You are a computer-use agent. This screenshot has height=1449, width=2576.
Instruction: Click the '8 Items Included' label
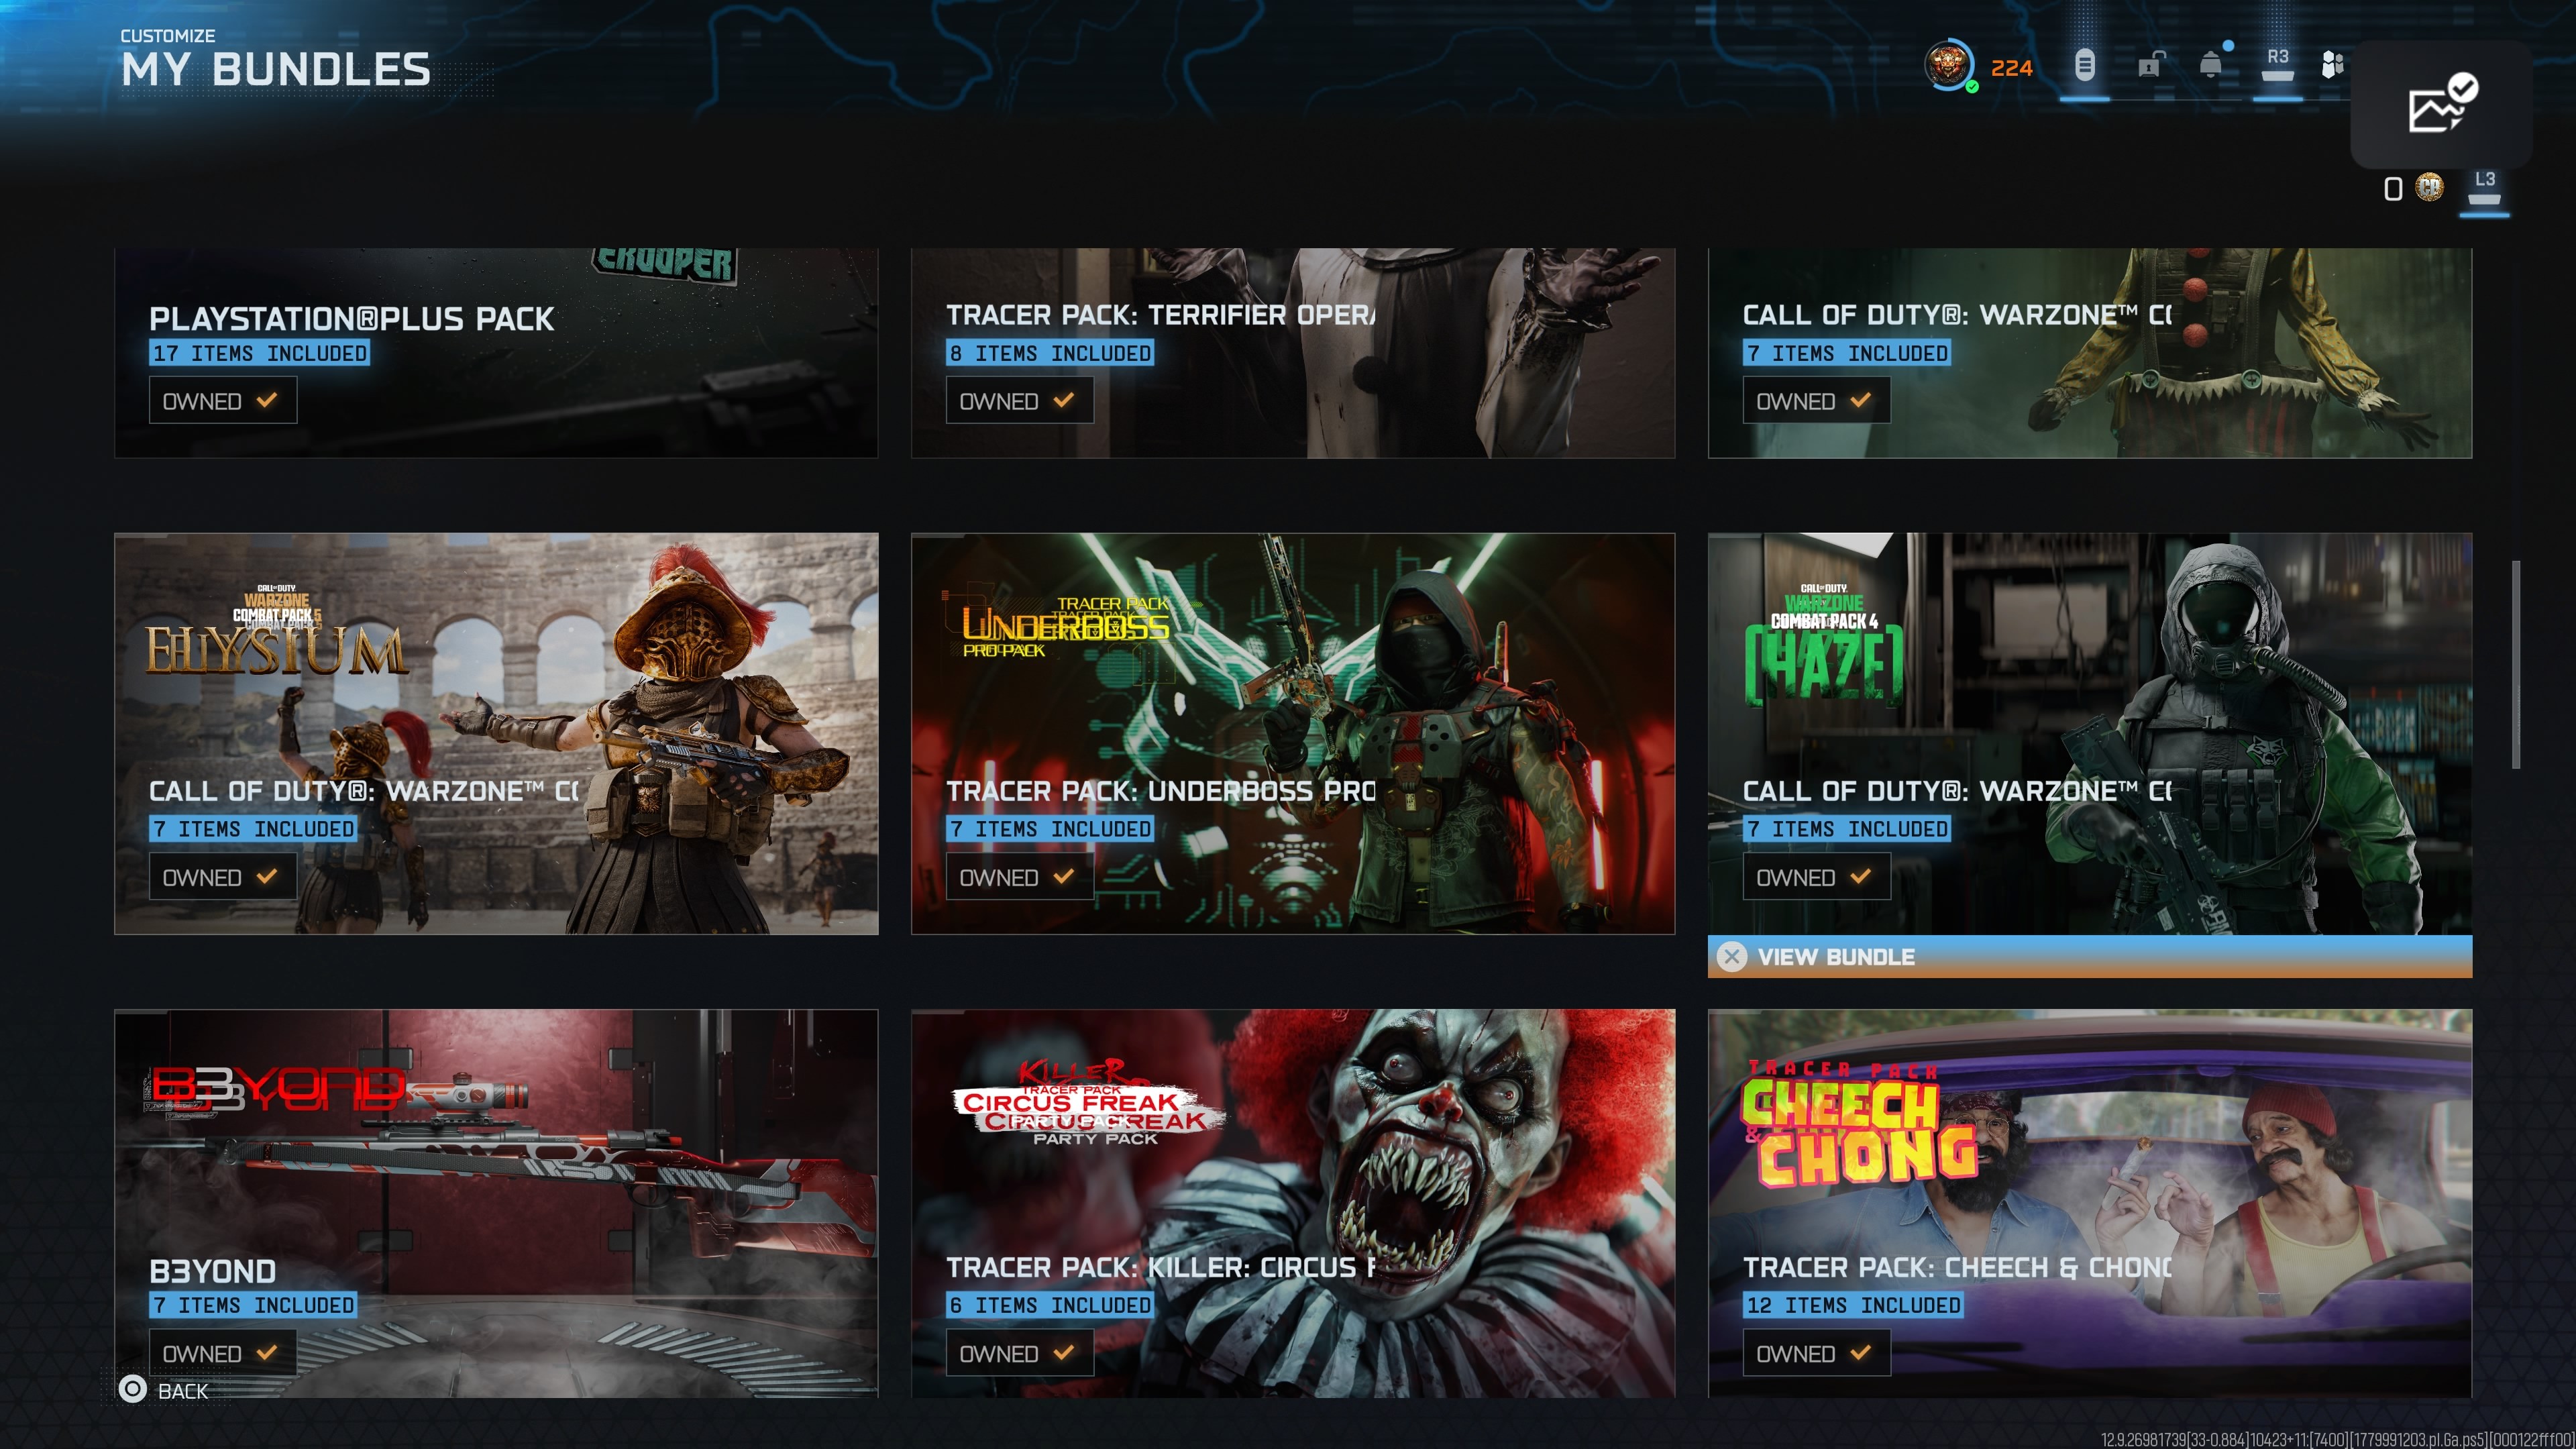click(x=1050, y=353)
